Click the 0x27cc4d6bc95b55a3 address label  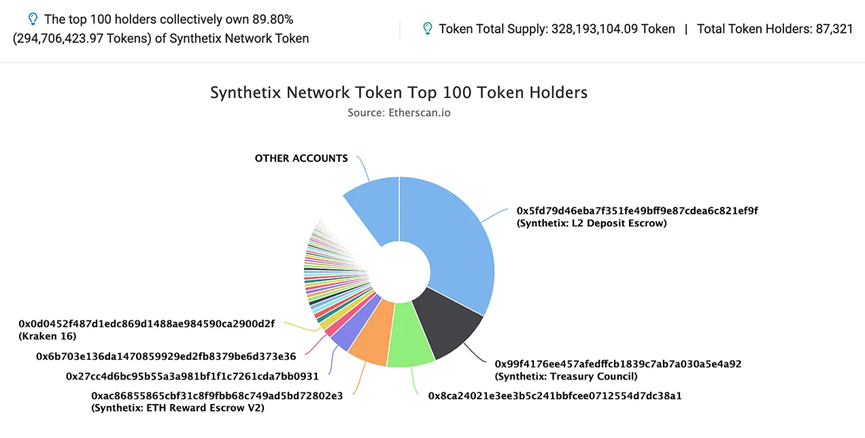(192, 376)
